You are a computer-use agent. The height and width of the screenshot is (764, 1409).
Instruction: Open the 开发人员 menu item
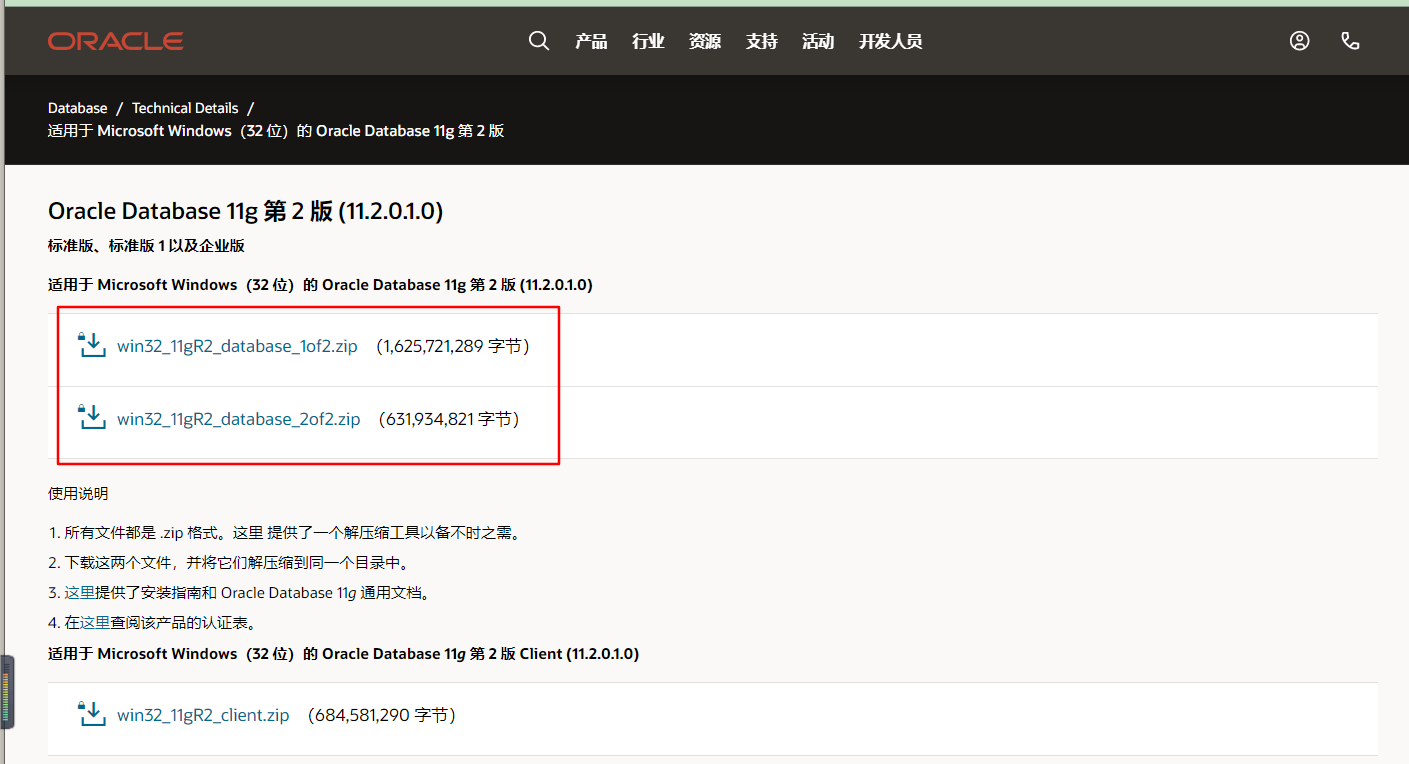tap(890, 41)
